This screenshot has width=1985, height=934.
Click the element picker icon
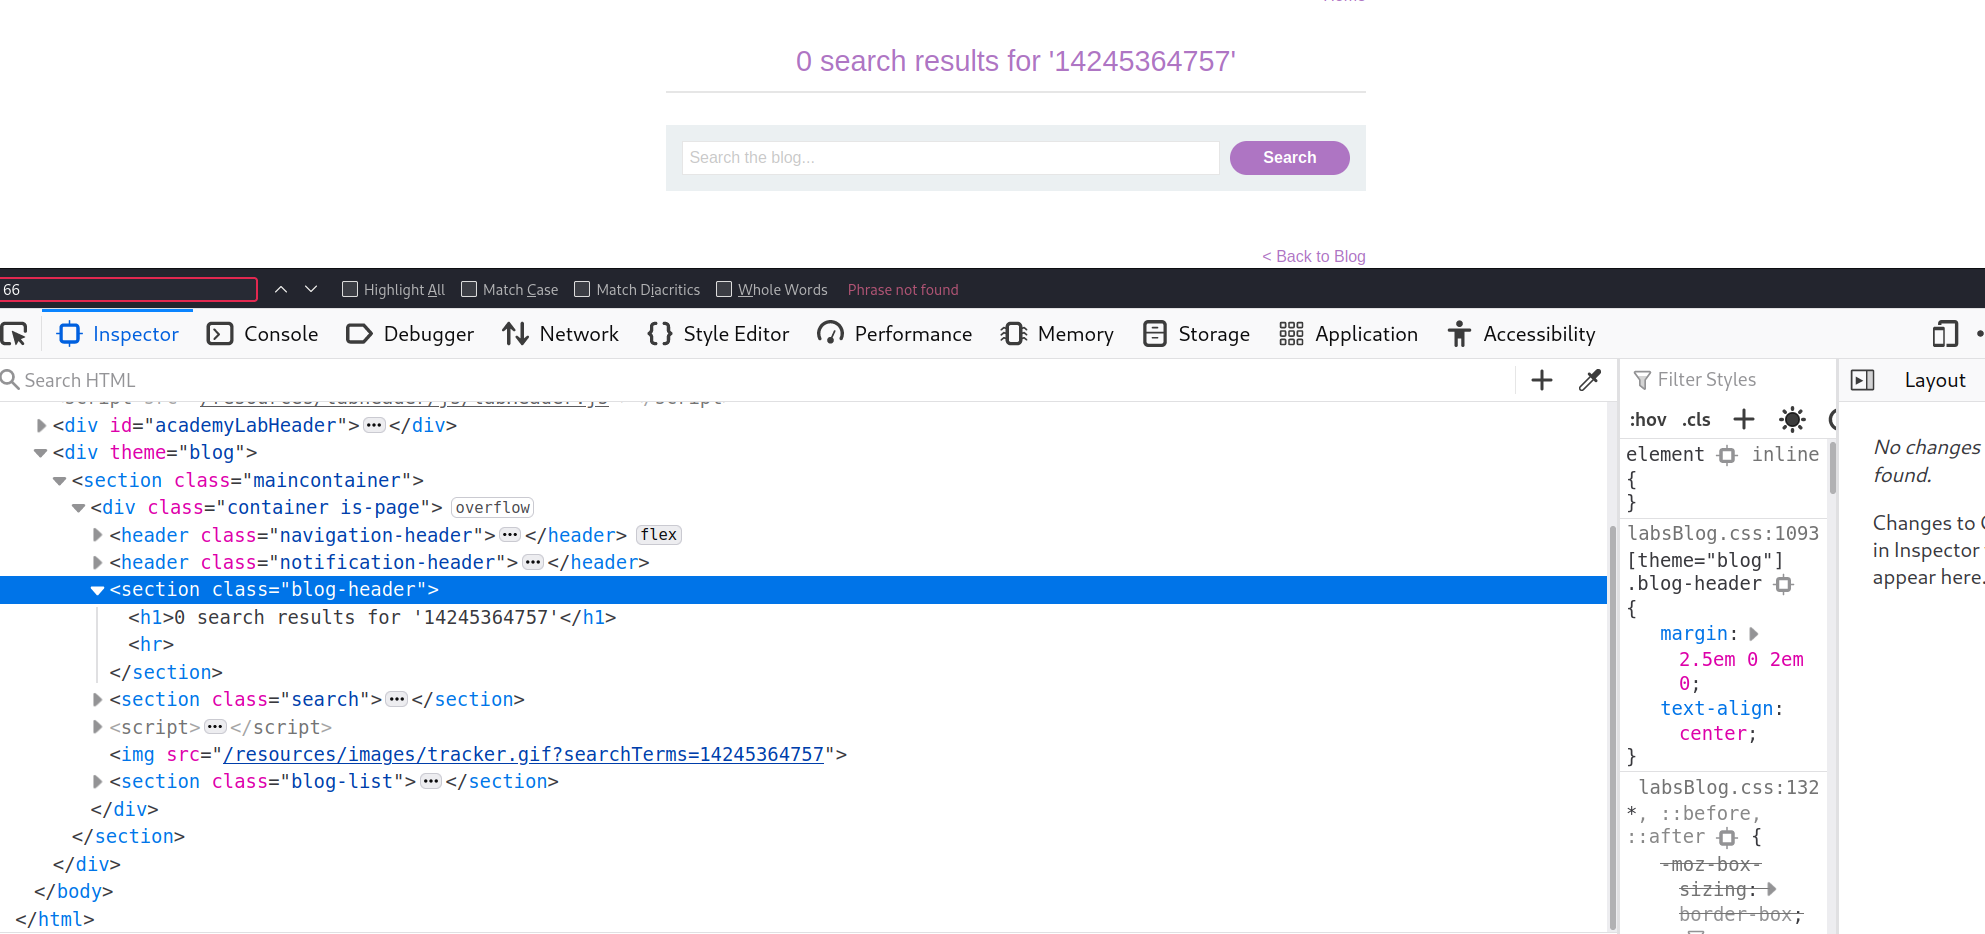pyautogui.click(x=14, y=334)
